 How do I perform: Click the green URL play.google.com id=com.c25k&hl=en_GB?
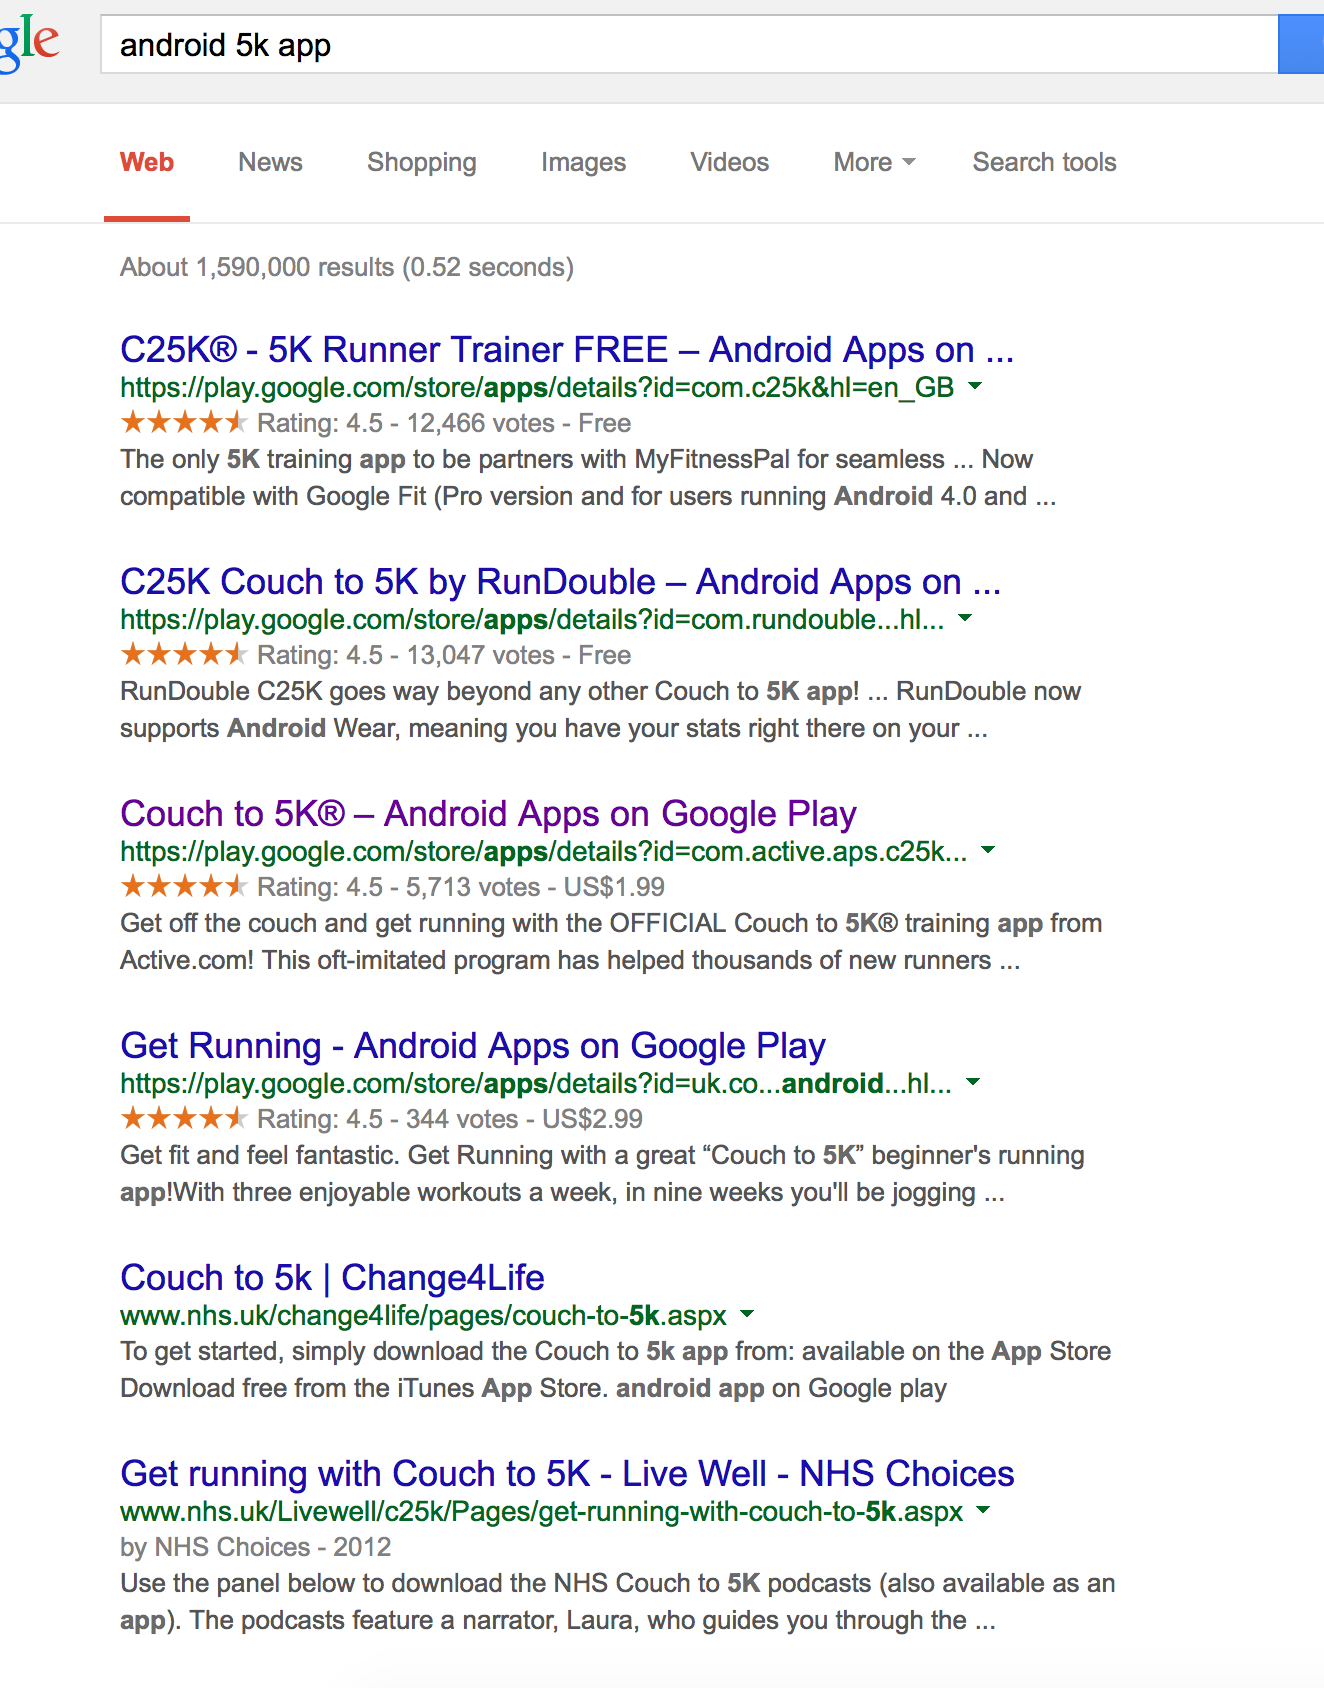(537, 387)
